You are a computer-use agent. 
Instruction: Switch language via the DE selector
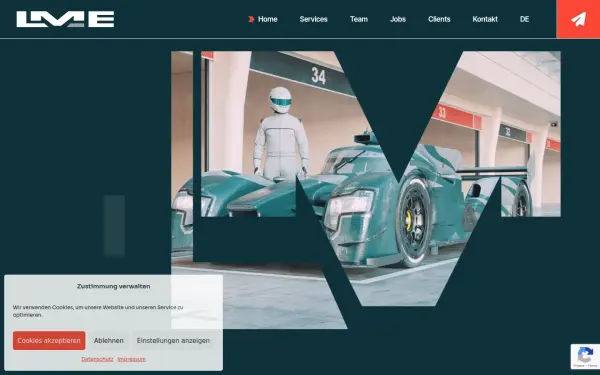click(524, 19)
